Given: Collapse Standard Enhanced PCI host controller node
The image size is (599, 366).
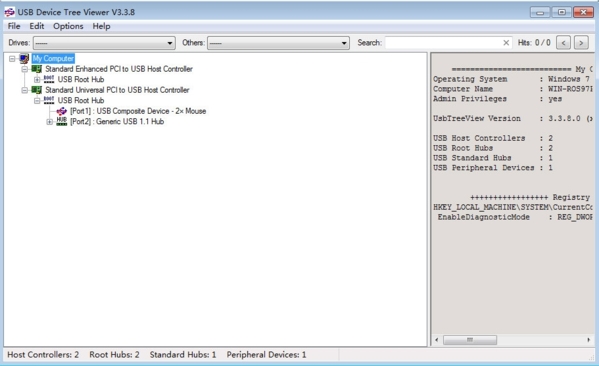Looking at the screenshot, I should (24, 69).
